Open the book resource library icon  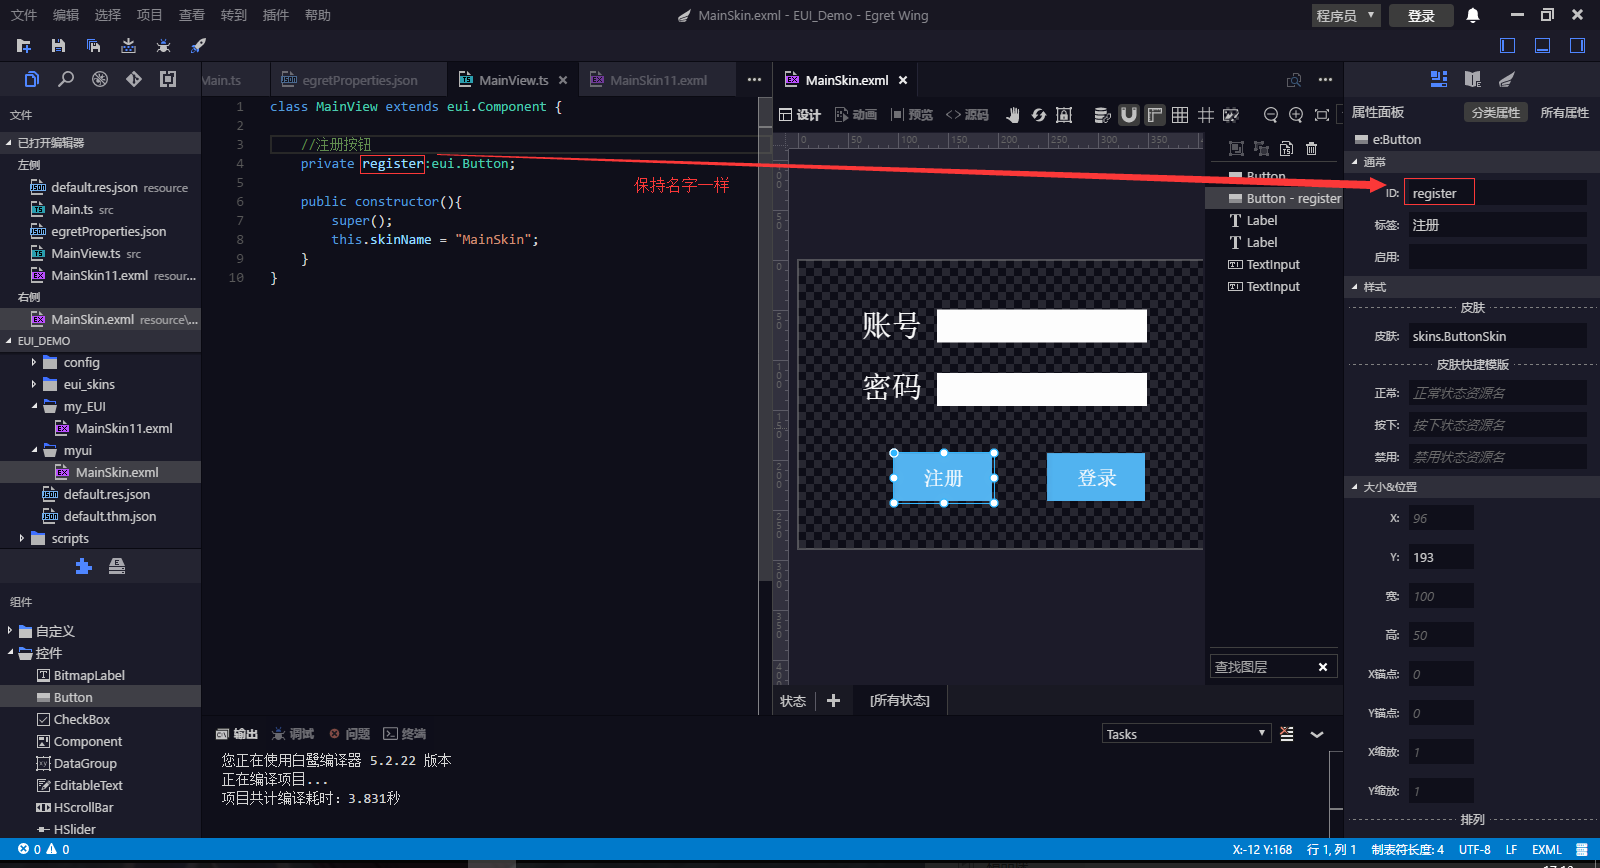(1473, 79)
